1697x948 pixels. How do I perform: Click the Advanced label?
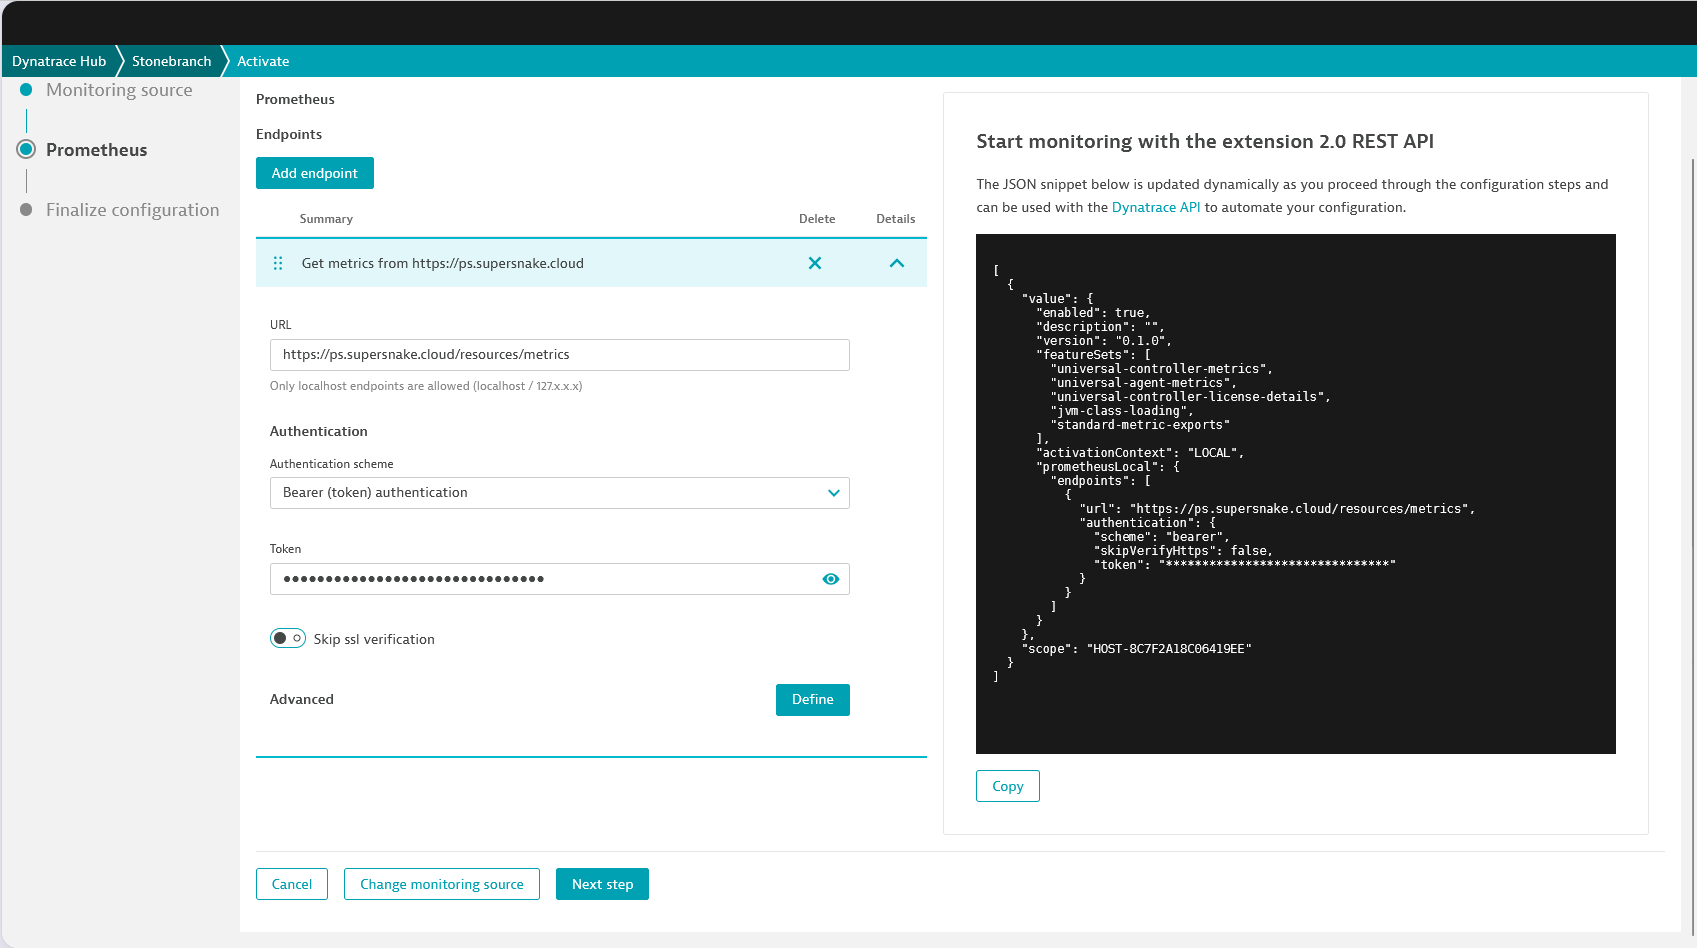[x=302, y=699]
